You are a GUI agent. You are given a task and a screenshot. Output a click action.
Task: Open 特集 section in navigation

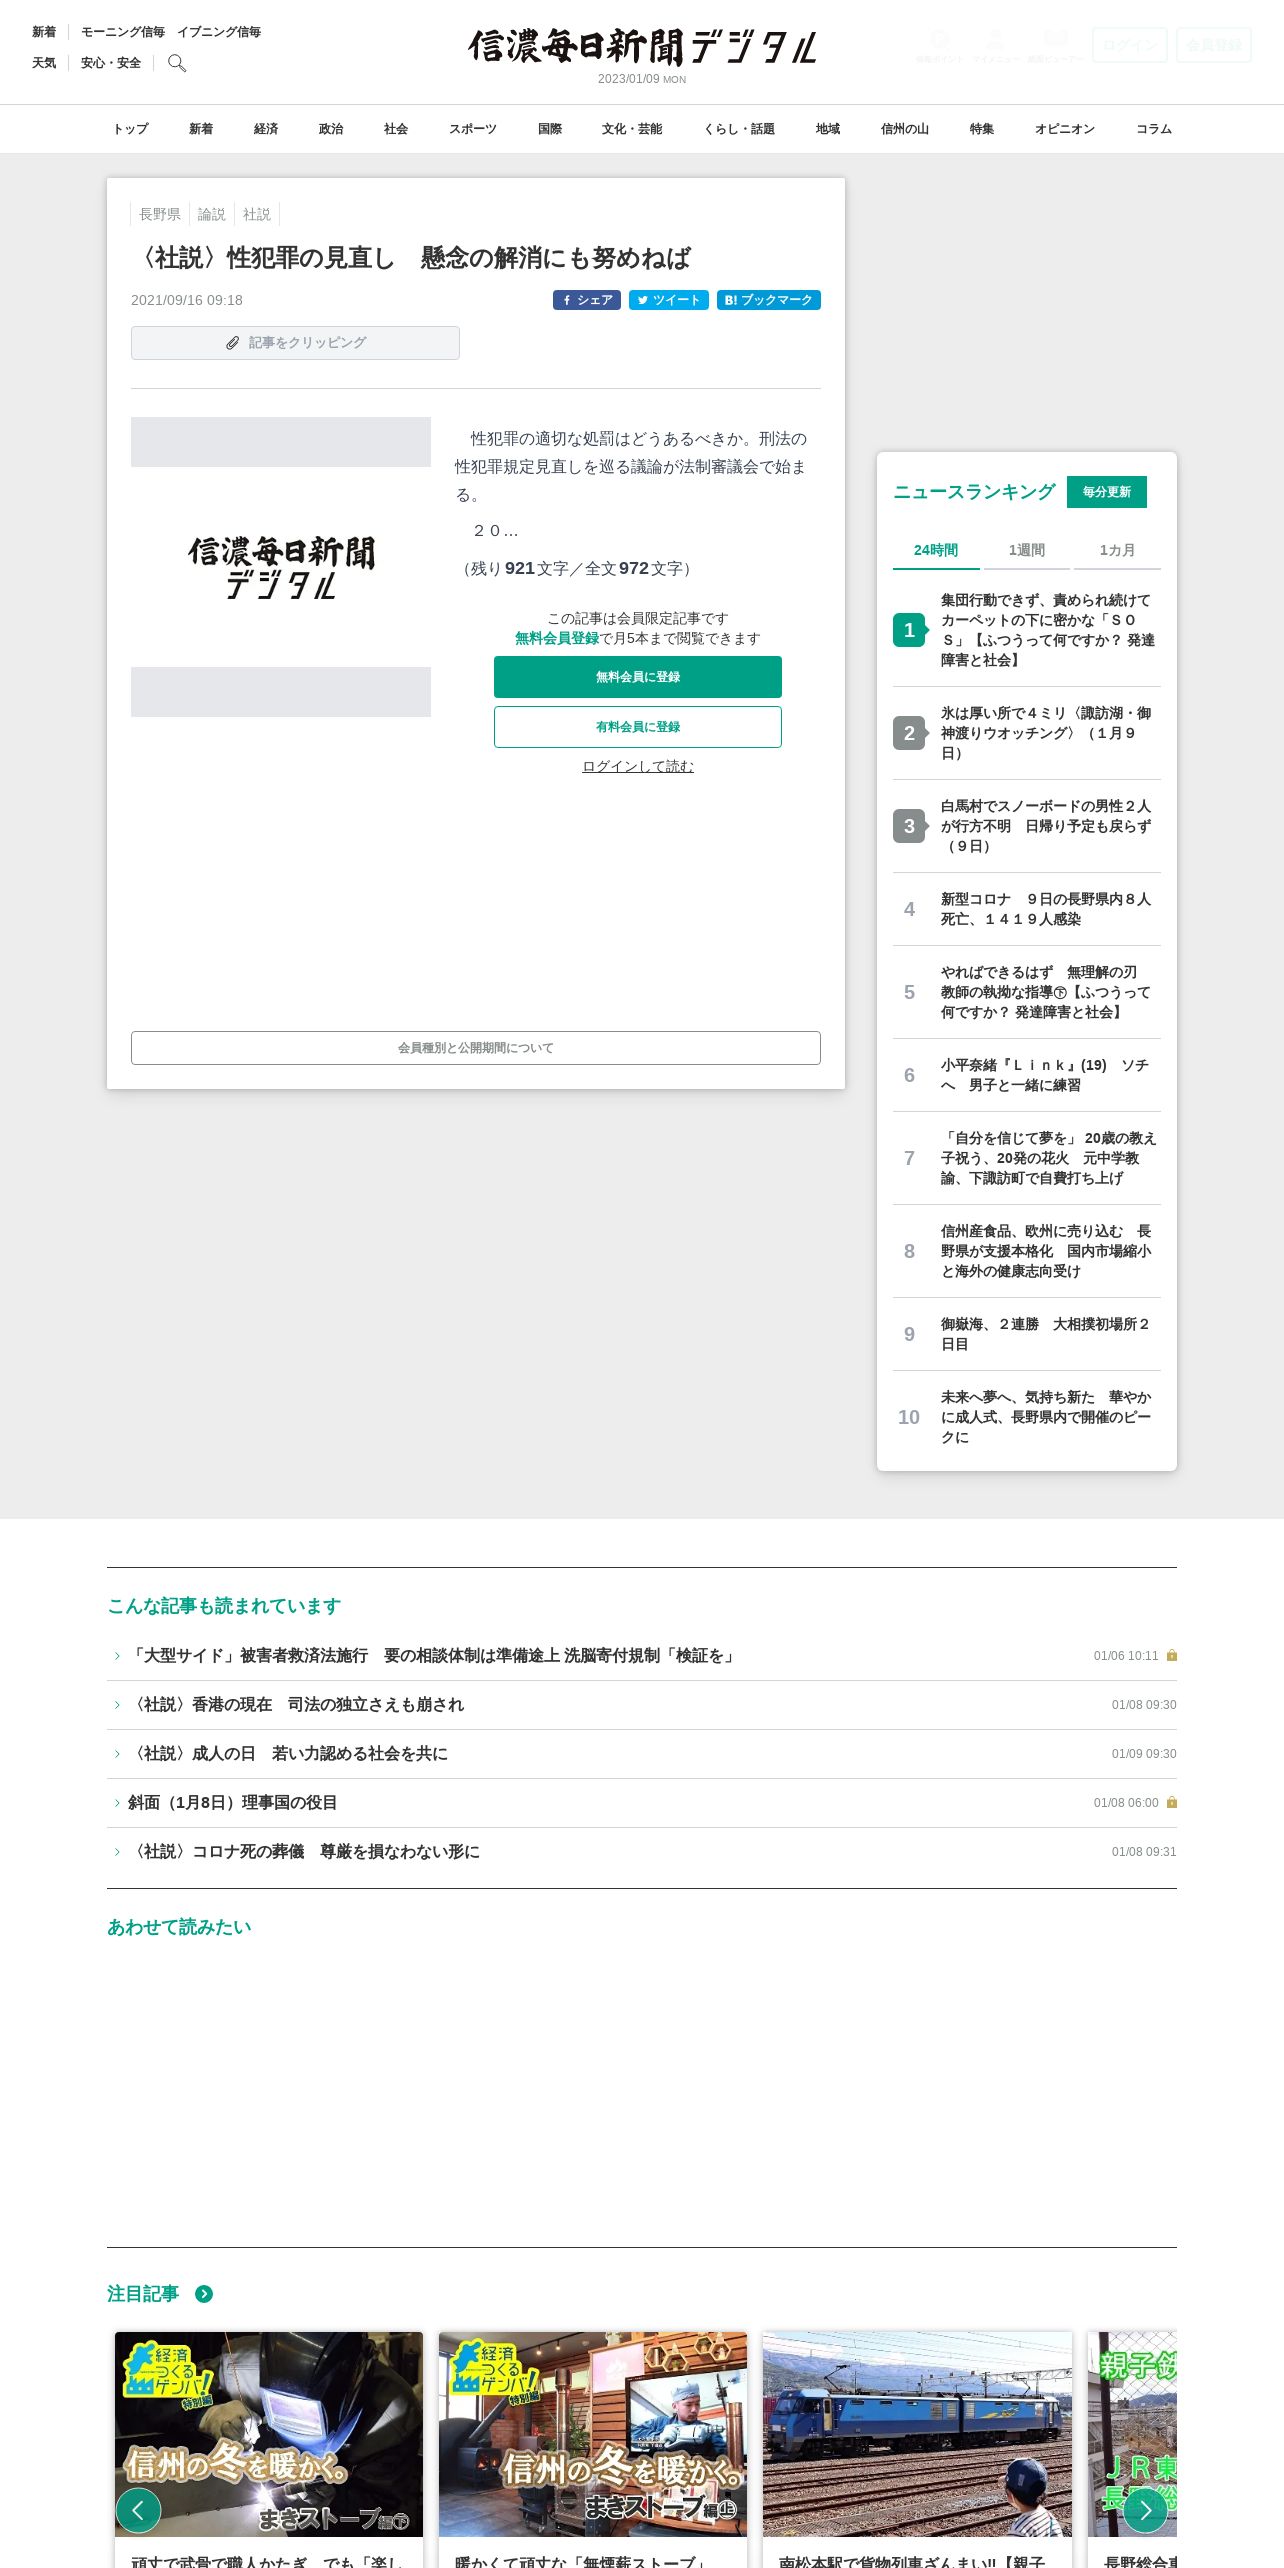(x=982, y=129)
